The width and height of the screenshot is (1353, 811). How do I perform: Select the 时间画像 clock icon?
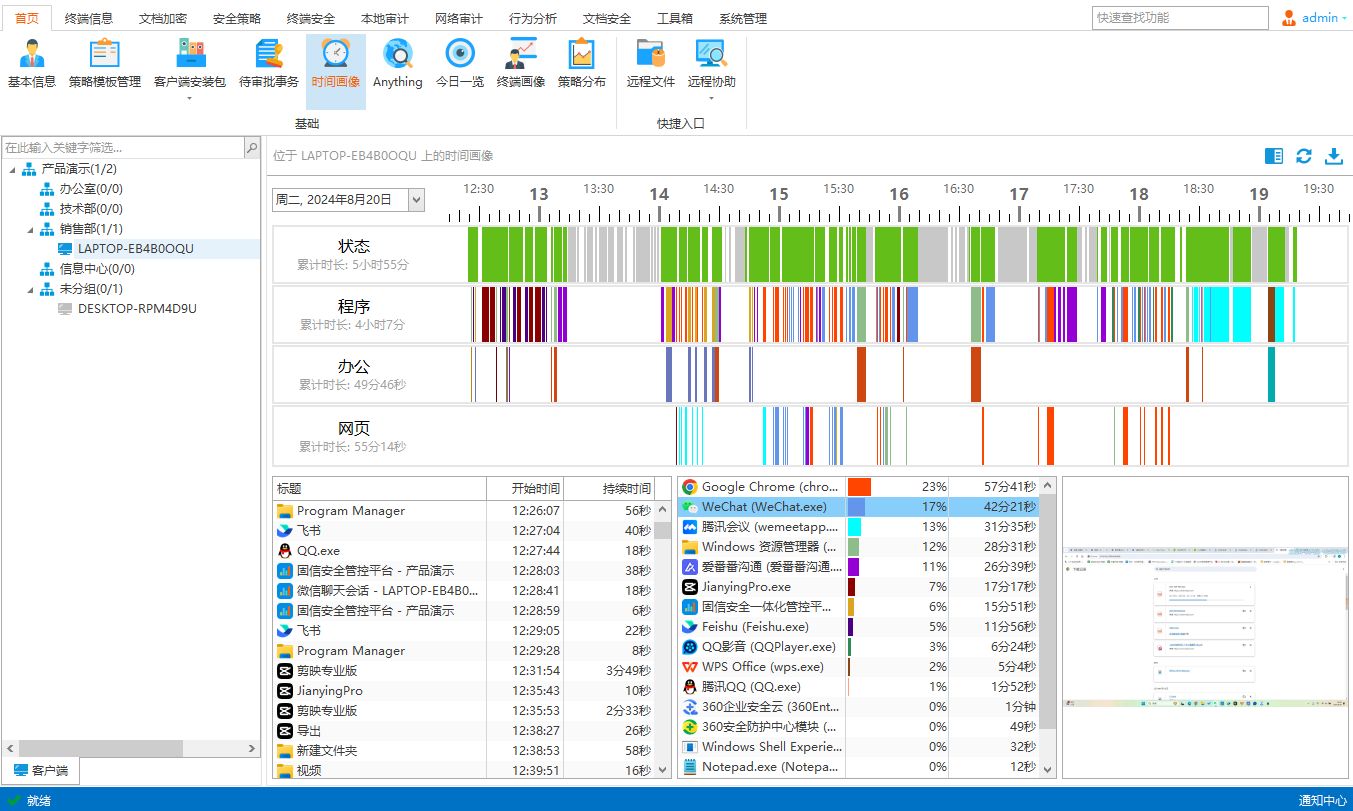335,53
